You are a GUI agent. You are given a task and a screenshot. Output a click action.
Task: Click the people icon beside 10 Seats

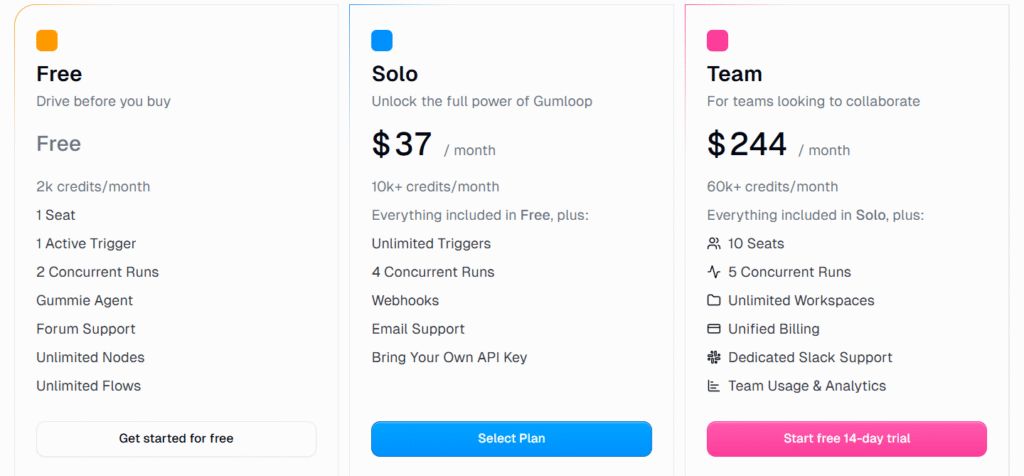[714, 243]
